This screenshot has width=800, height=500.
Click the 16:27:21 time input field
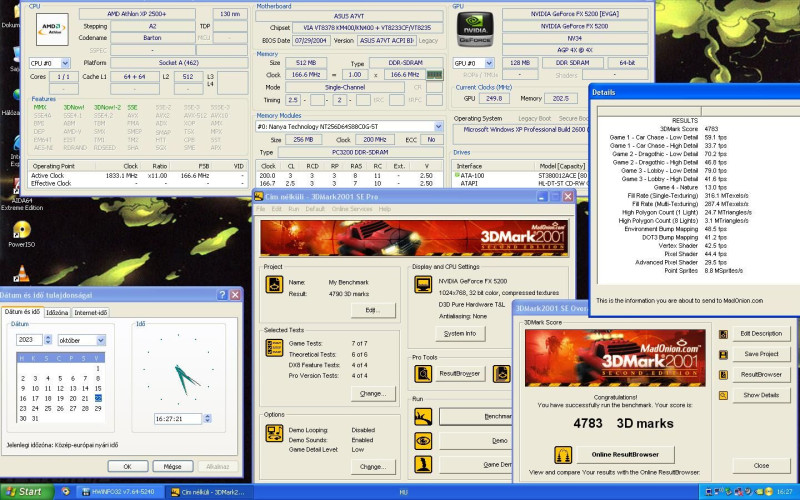[x=178, y=418]
